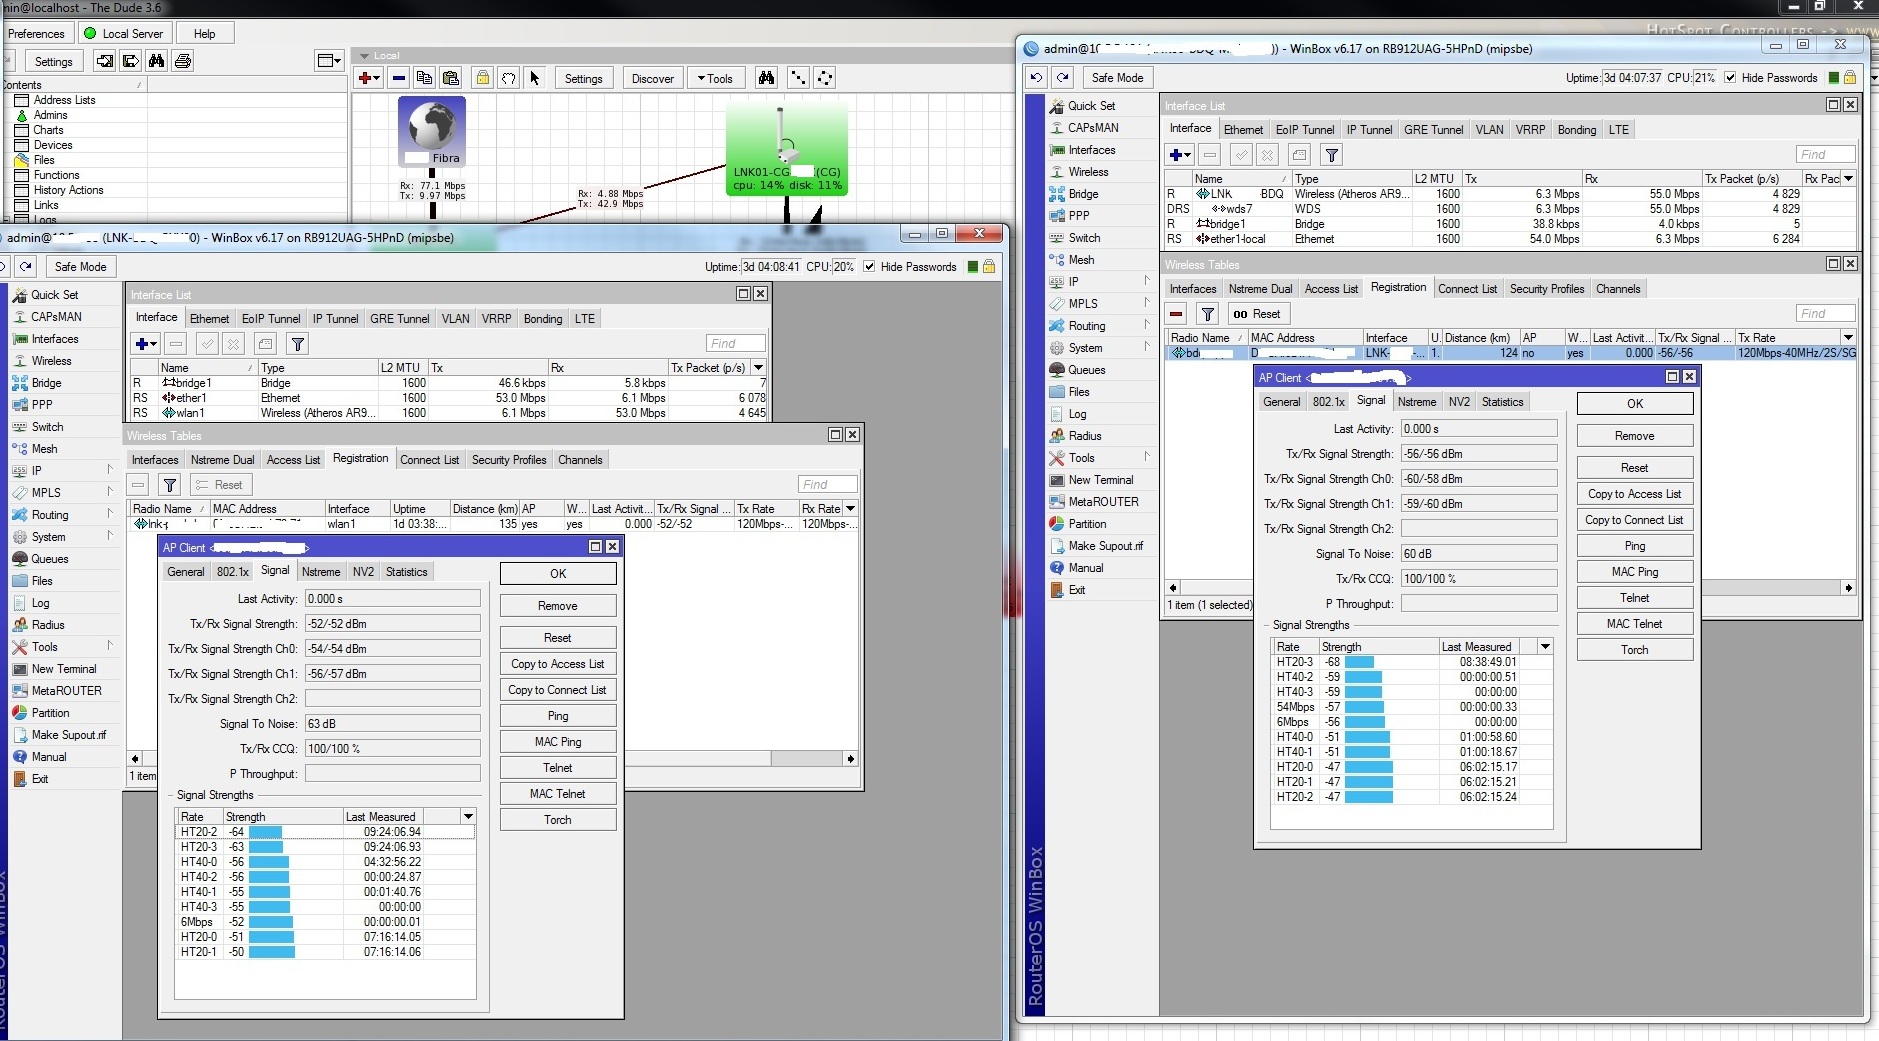1879x1041 pixels.
Task: Select the Fibra globe device on the map
Action: (x=432, y=131)
